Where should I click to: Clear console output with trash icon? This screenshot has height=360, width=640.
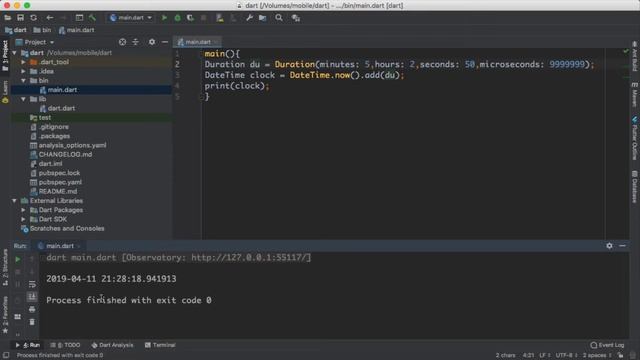point(32,322)
